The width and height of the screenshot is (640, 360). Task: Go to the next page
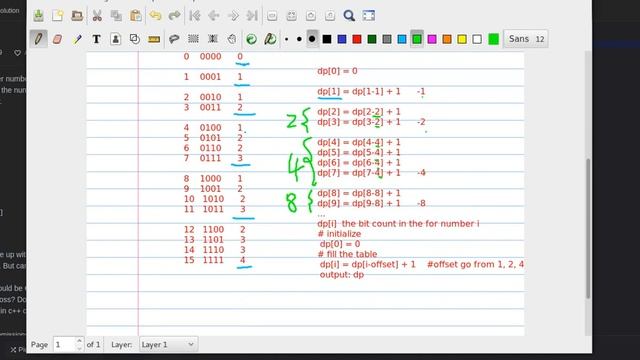click(x=233, y=16)
